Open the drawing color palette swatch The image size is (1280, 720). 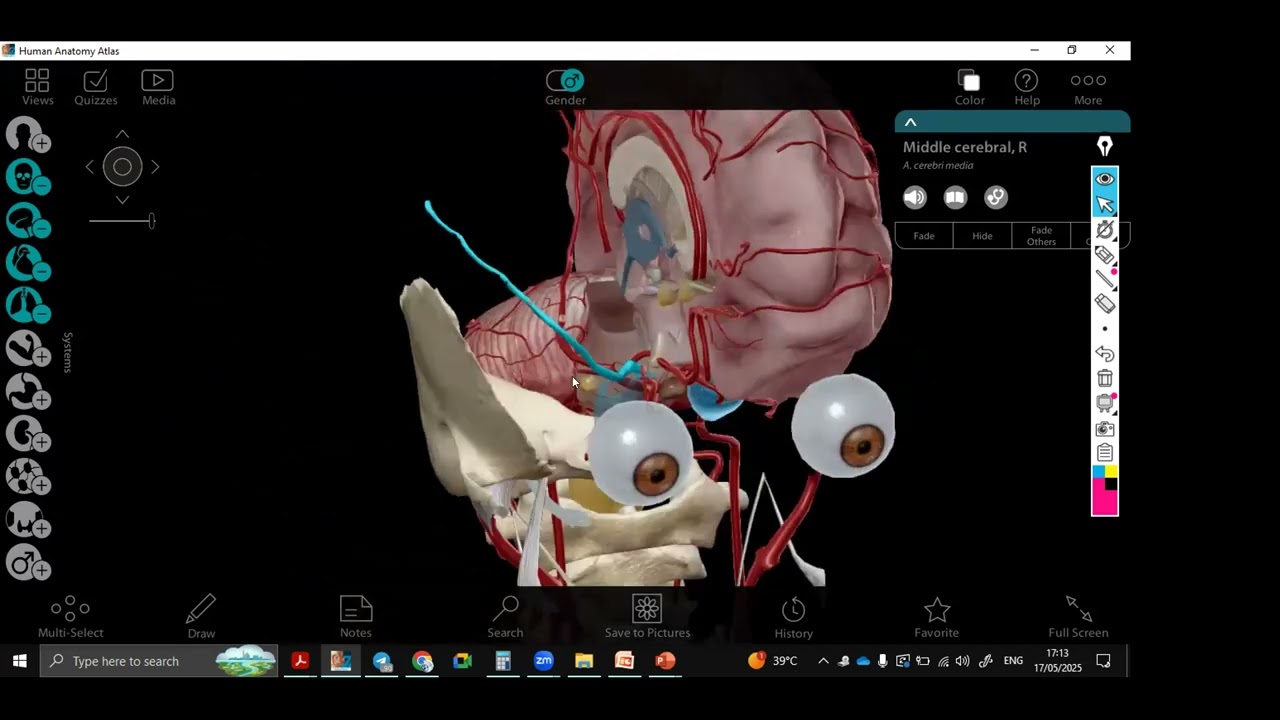[1105, 490]
